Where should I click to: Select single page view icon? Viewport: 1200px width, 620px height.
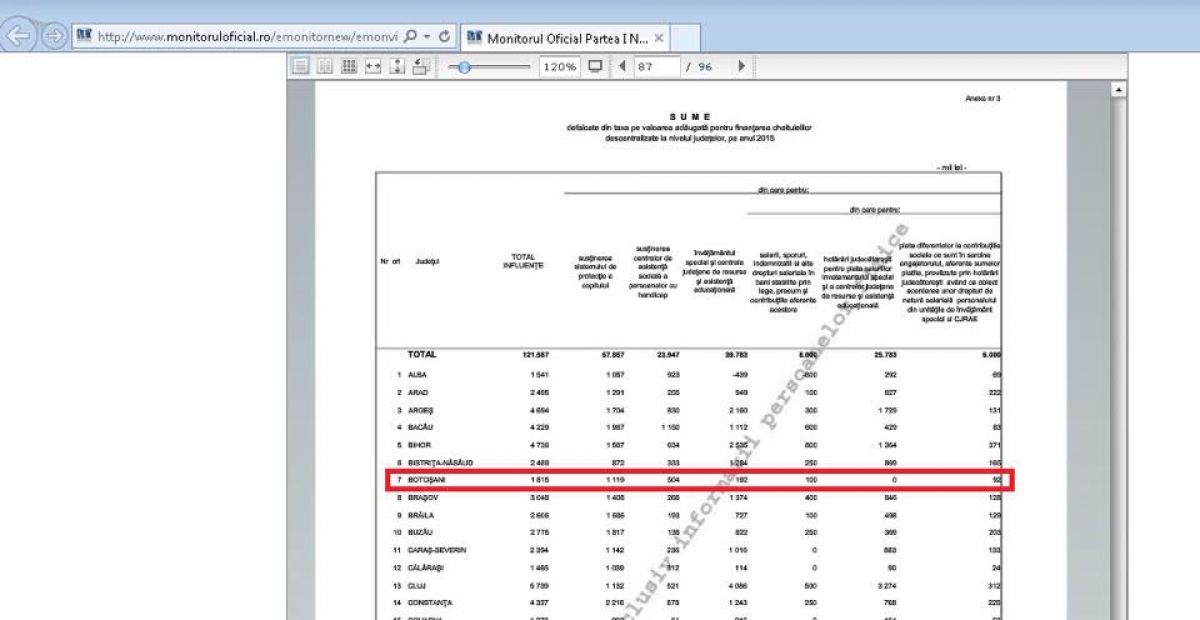coord(300,66)
